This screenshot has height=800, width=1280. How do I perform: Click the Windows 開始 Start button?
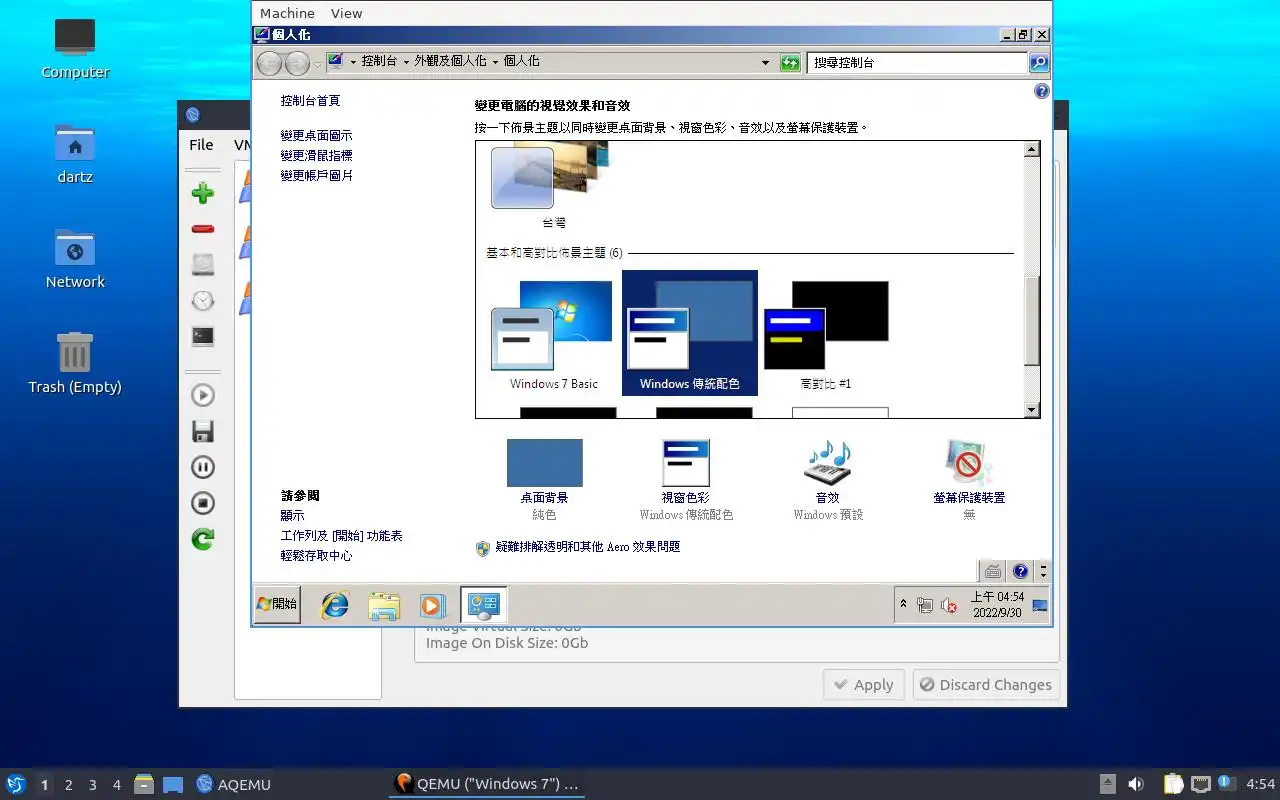point(277,604)
